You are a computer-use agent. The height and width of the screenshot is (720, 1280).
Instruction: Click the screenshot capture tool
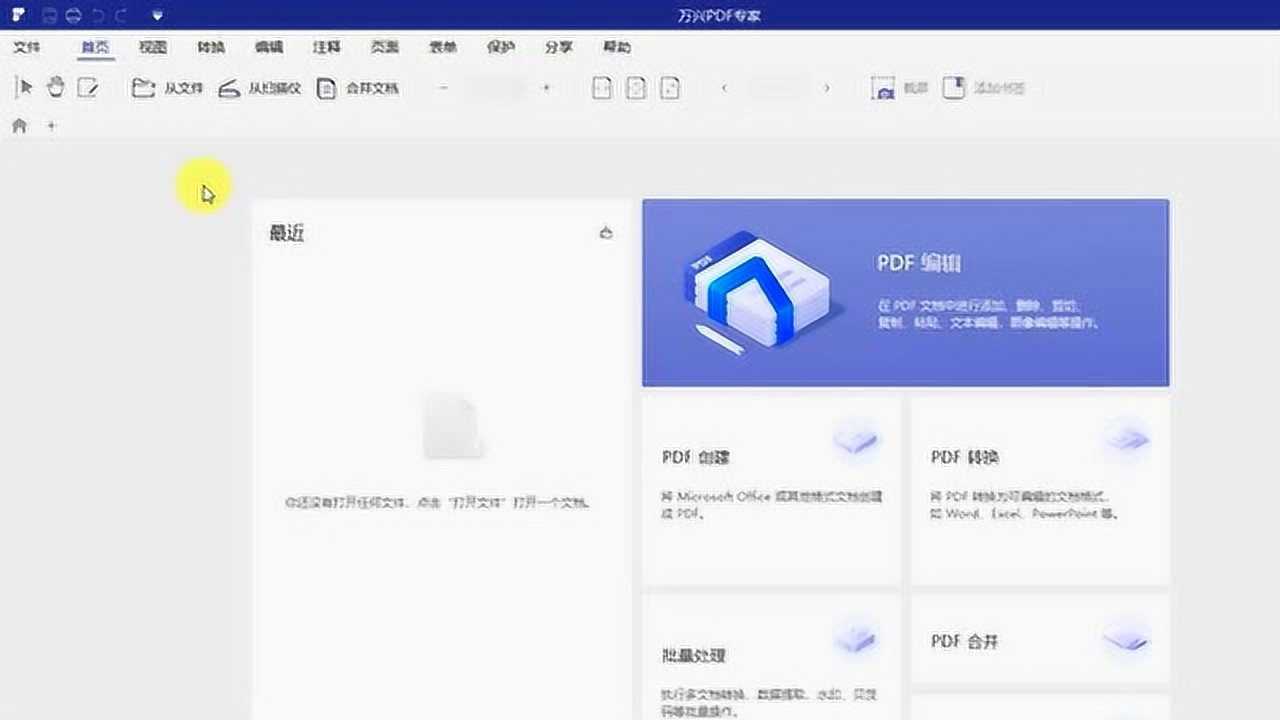click(899, 88)
